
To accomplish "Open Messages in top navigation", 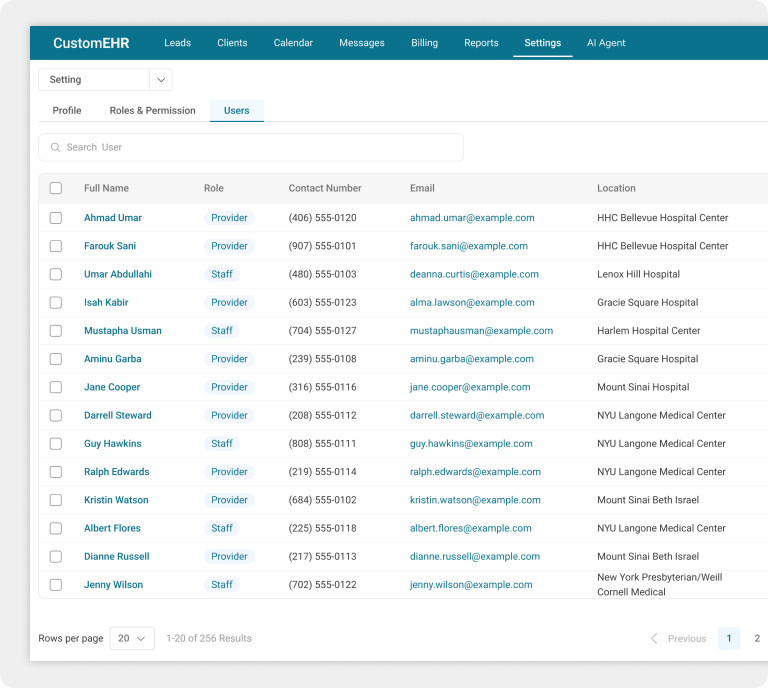I will pos(361,43).
